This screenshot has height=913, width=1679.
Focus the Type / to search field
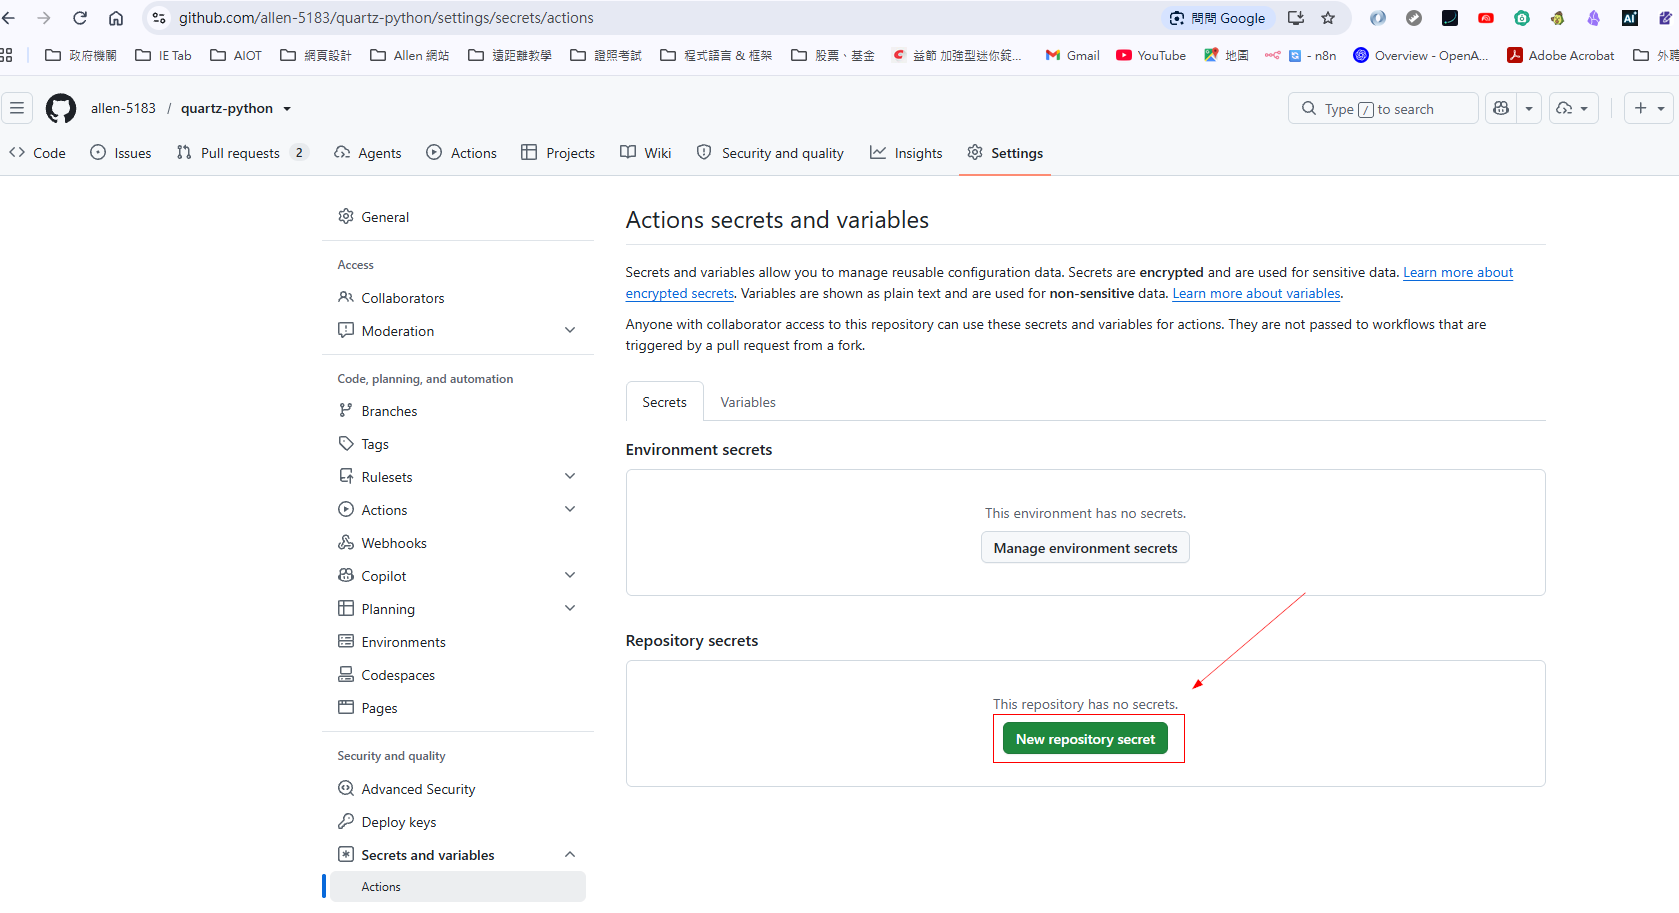[x=1383, y=108]
